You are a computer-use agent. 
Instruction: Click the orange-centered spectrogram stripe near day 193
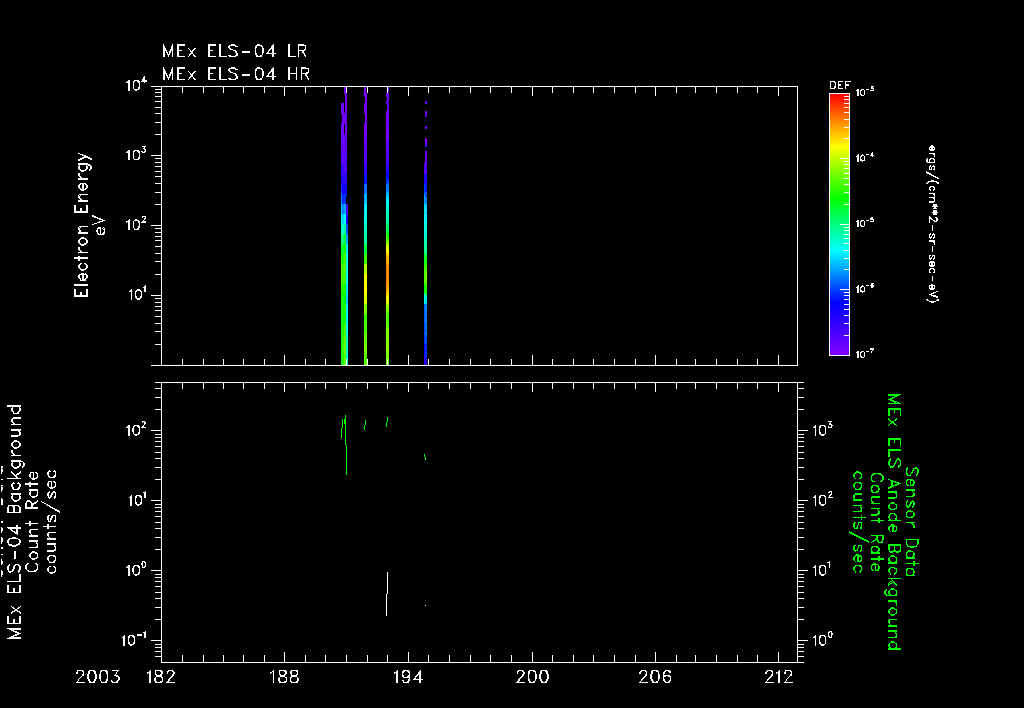387,225
